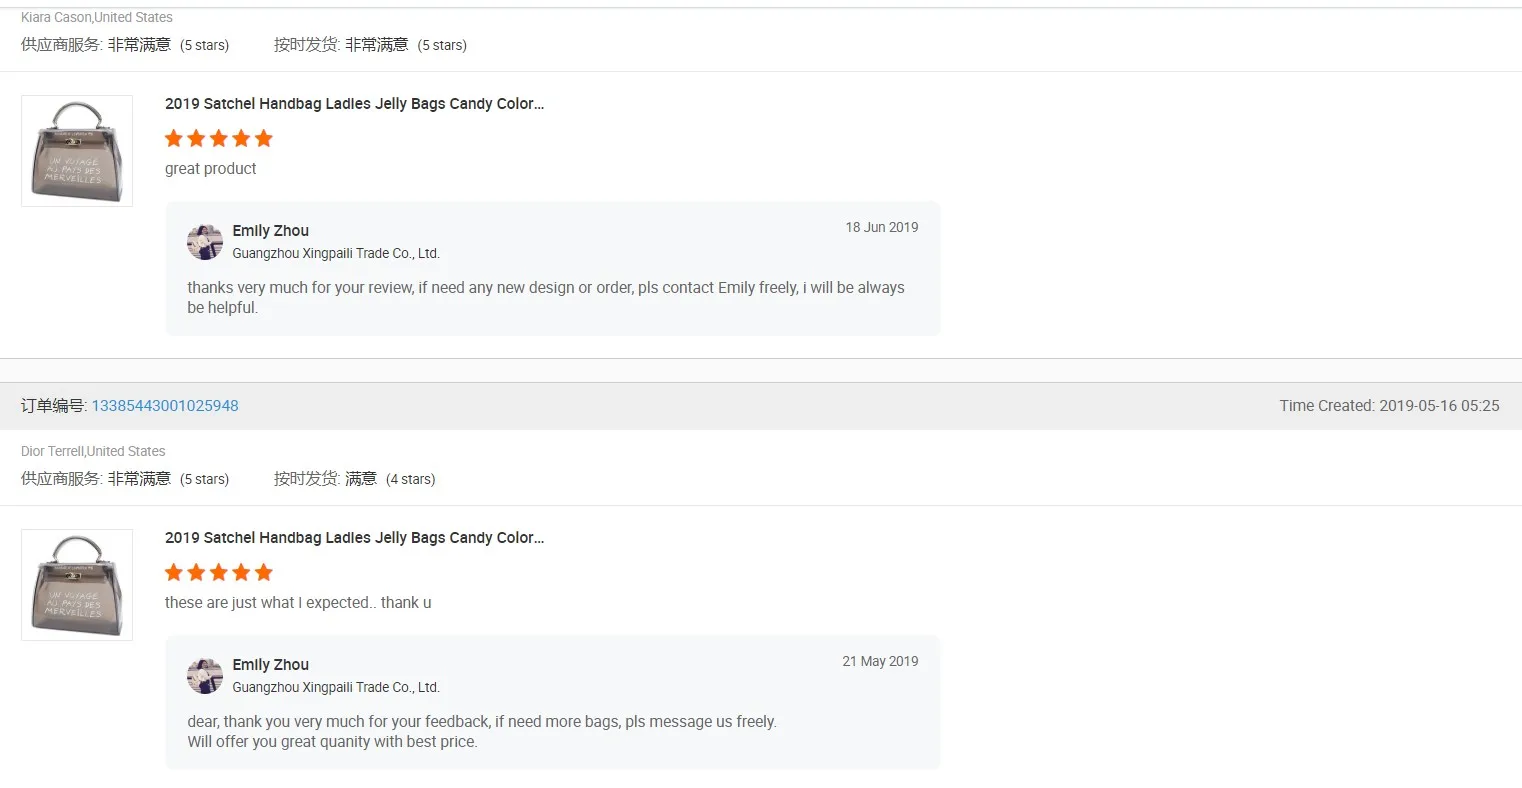Viewport: 1522px width, 788px height.
Task: Click the second review's handbag thumbnail
Action: tap(77, 585)
